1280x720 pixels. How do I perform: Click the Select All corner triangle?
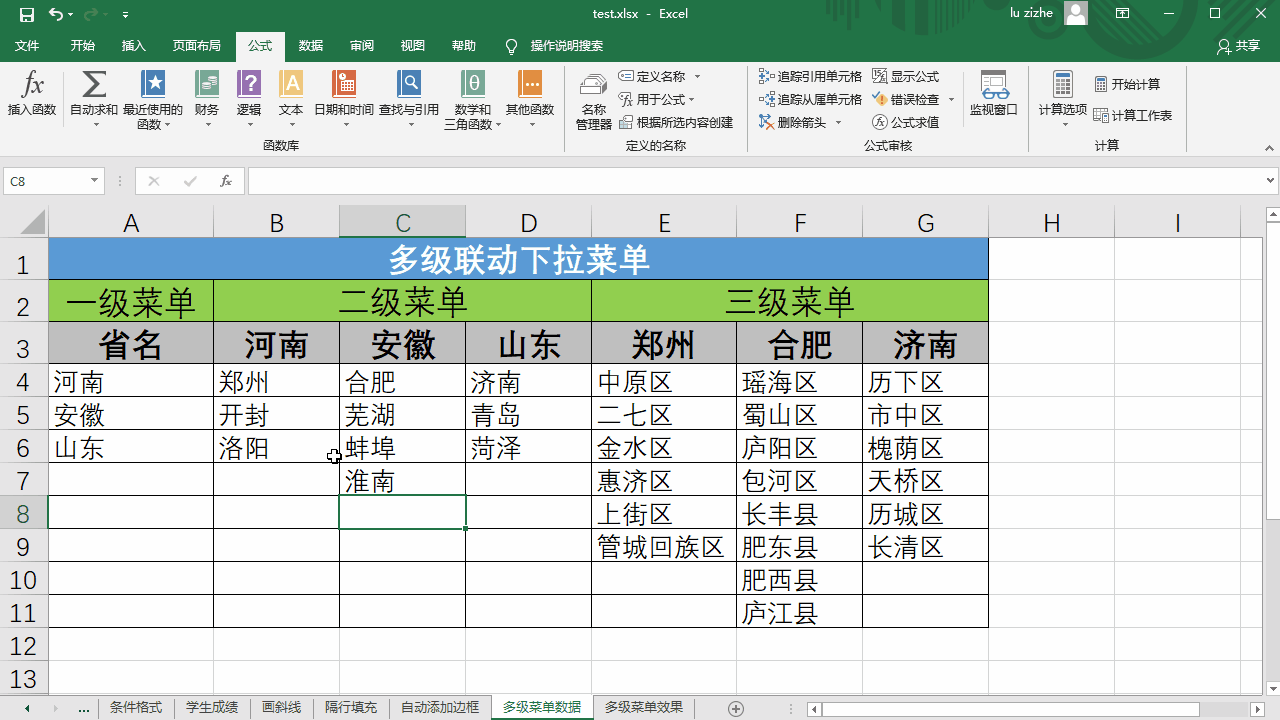pyautogui.click(x=32, y=222)
